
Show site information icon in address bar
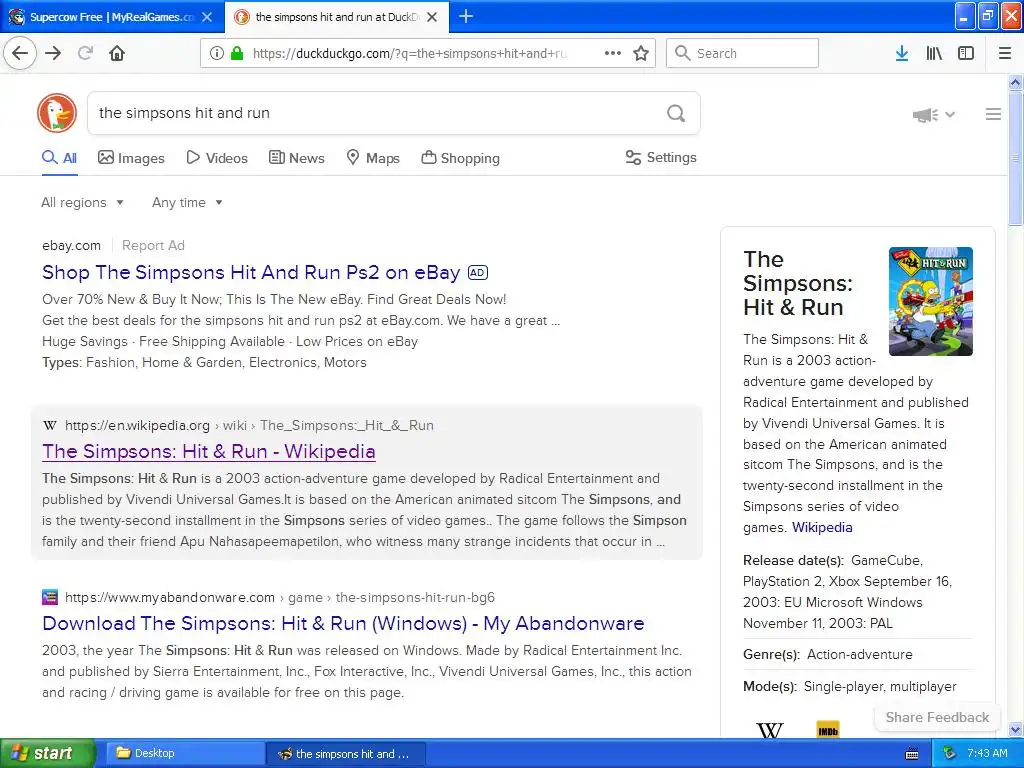pyautogui.click(x=216, y=53)
